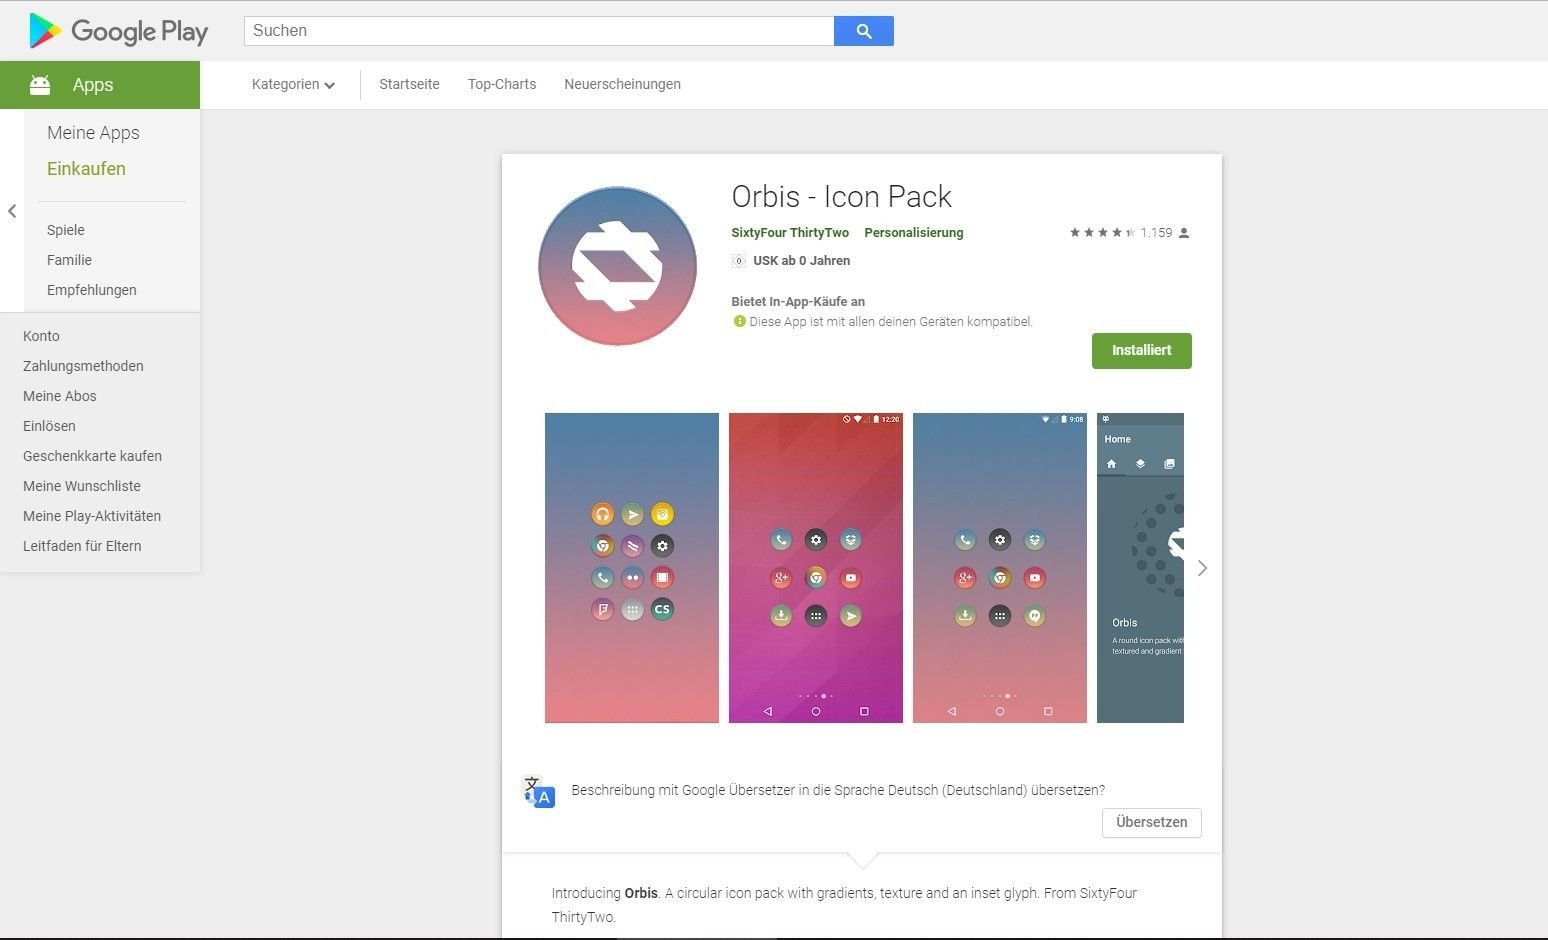Click the Apps header in the sidebar
The width and height of the screenshot is (1548, 940).
pyautogui.click(x=100, y=85)
